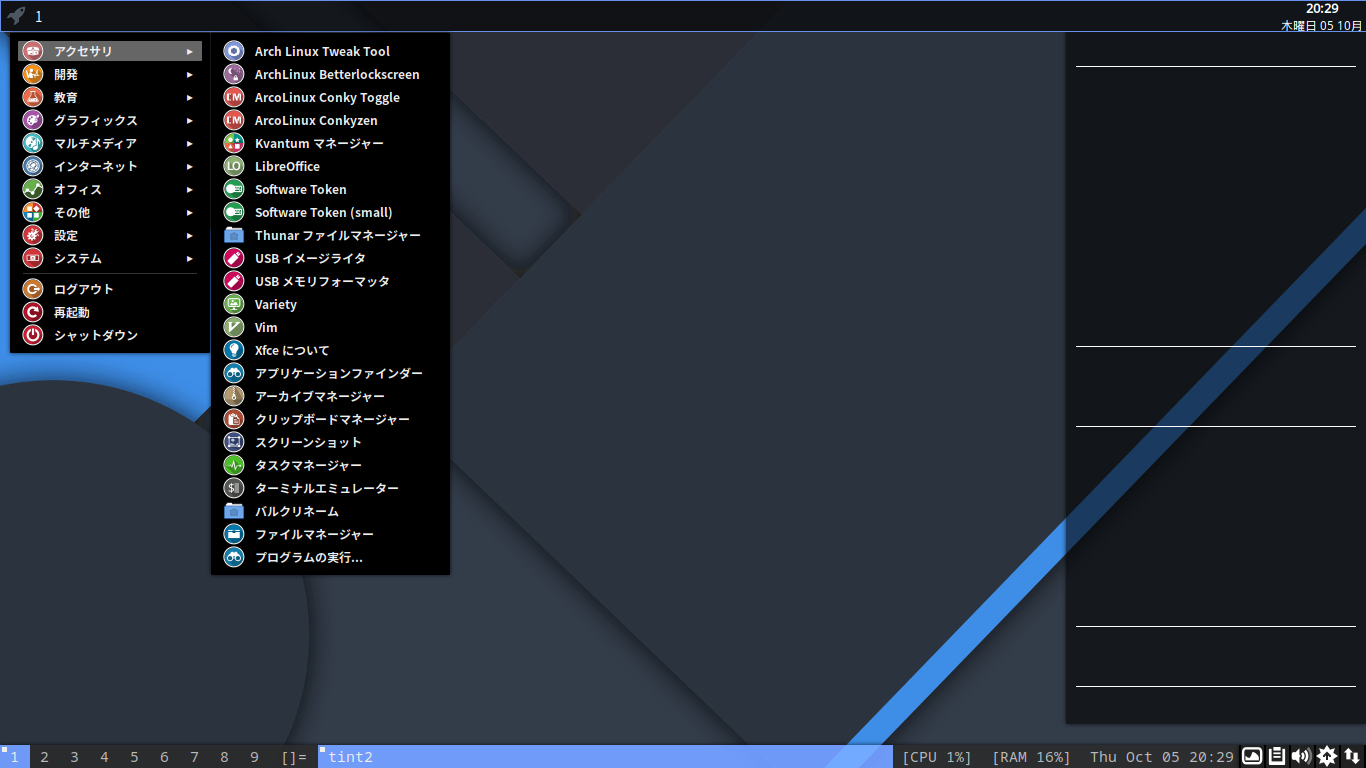Expand the その他 submenu arrow

pyautogui.click(x=189, y=213)
